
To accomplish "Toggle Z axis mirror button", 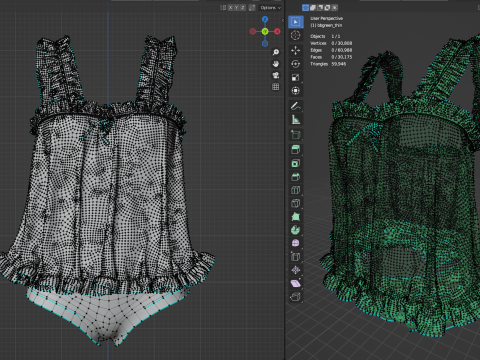I will point(243,7).
